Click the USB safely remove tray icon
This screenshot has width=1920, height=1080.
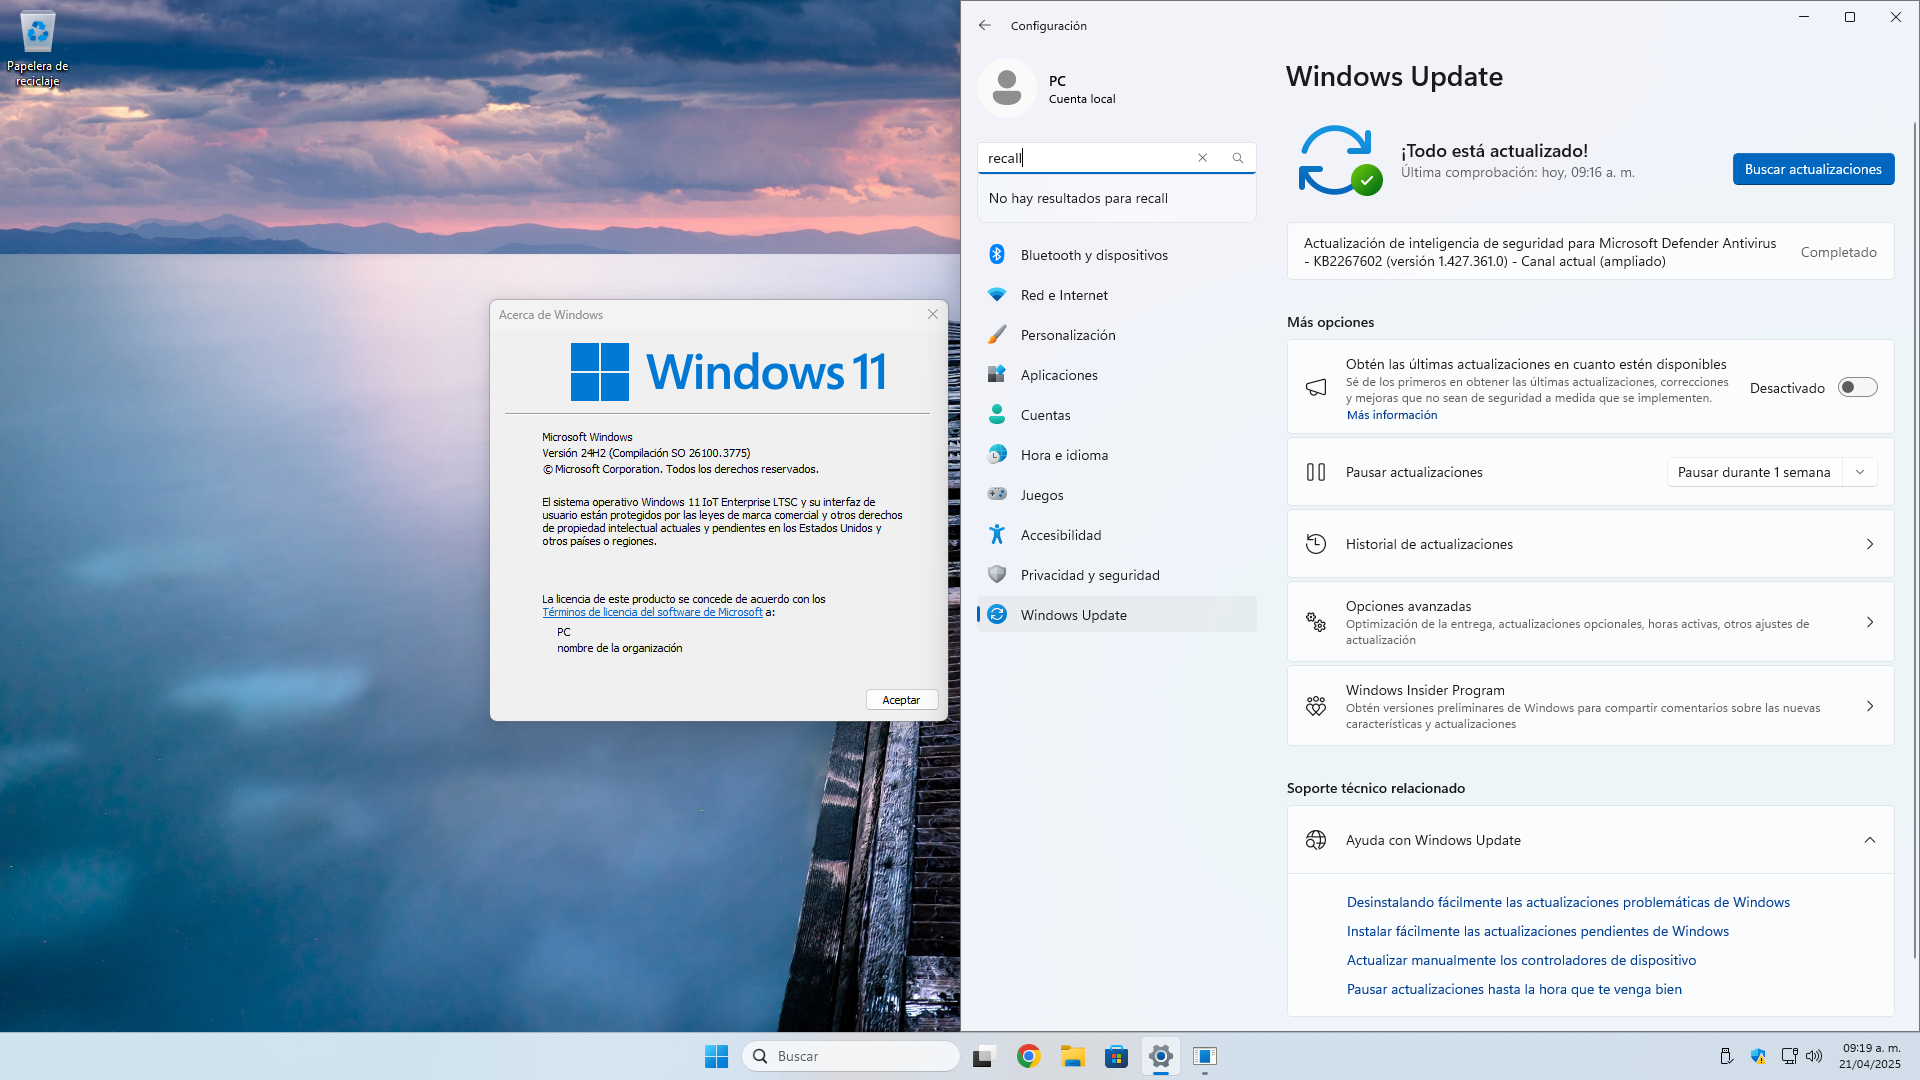[1725, 1056]
